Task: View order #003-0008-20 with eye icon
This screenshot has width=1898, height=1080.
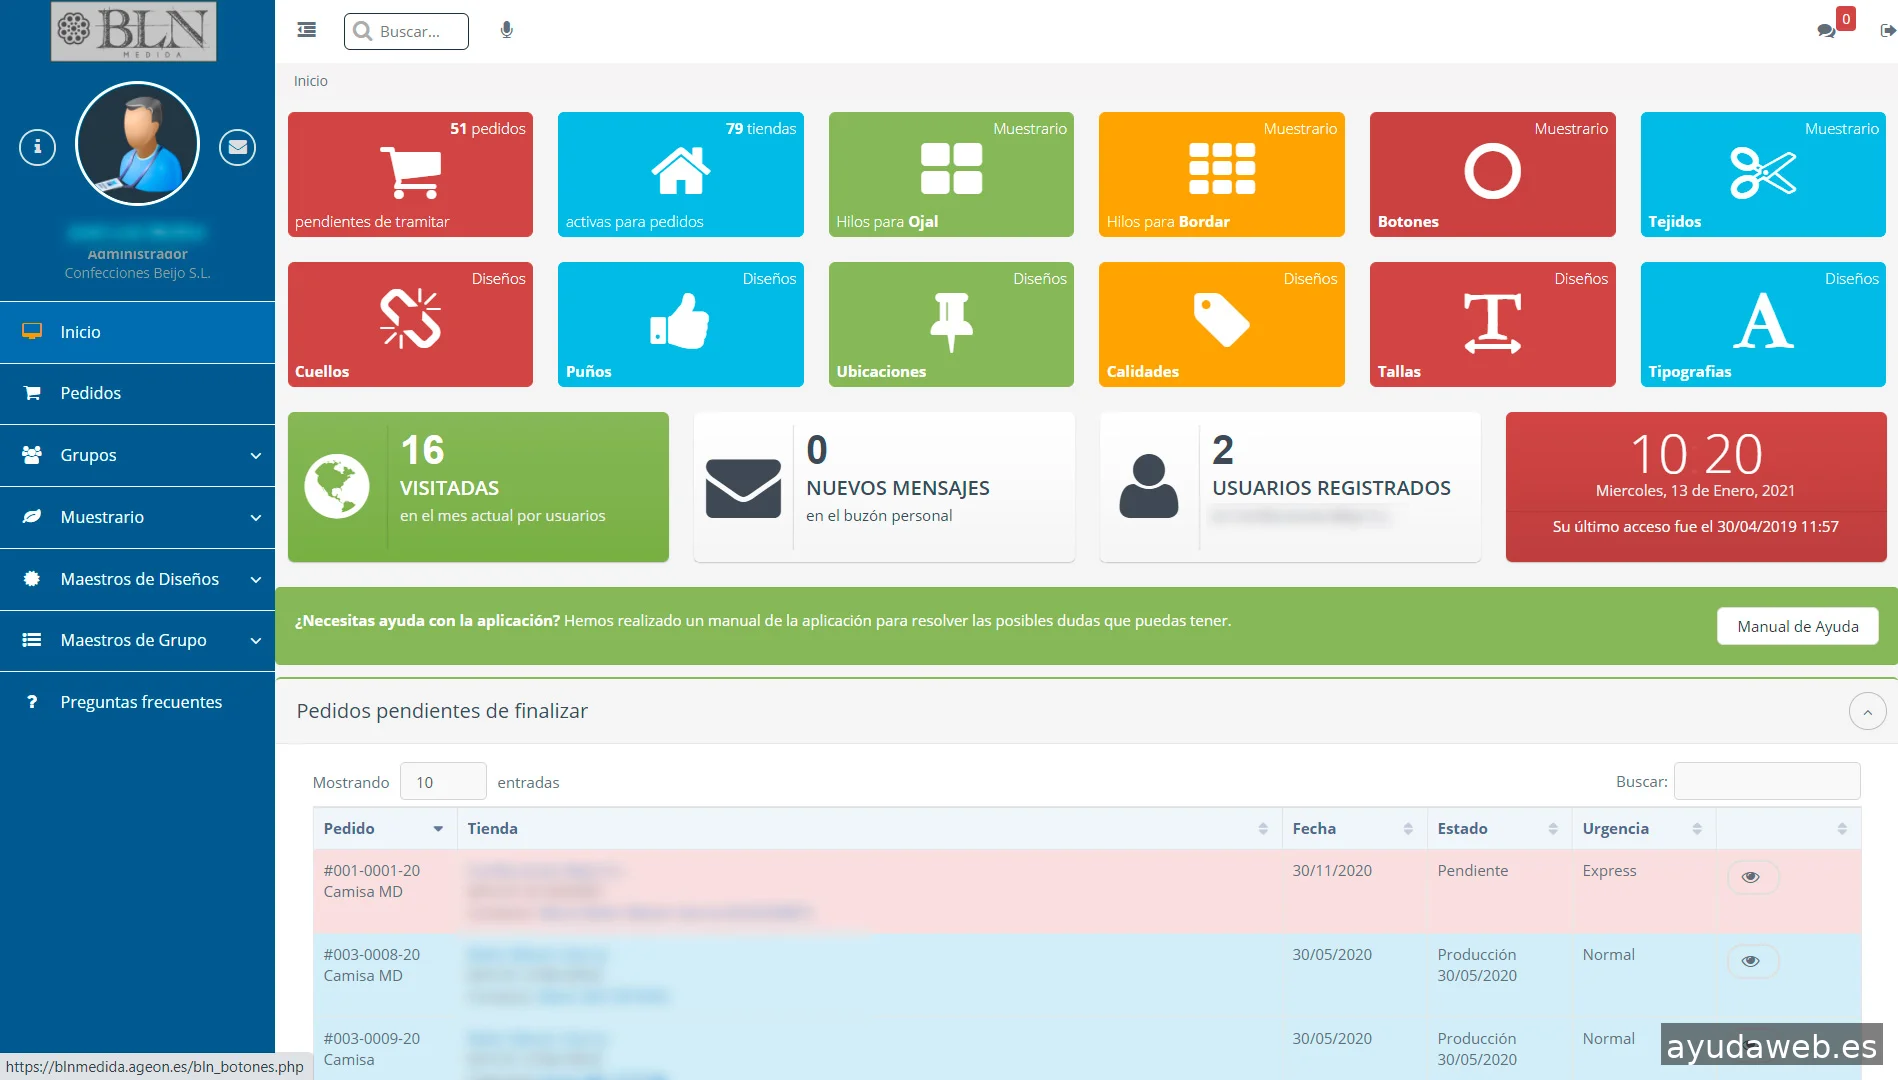Action: (x=1751, y=961)
